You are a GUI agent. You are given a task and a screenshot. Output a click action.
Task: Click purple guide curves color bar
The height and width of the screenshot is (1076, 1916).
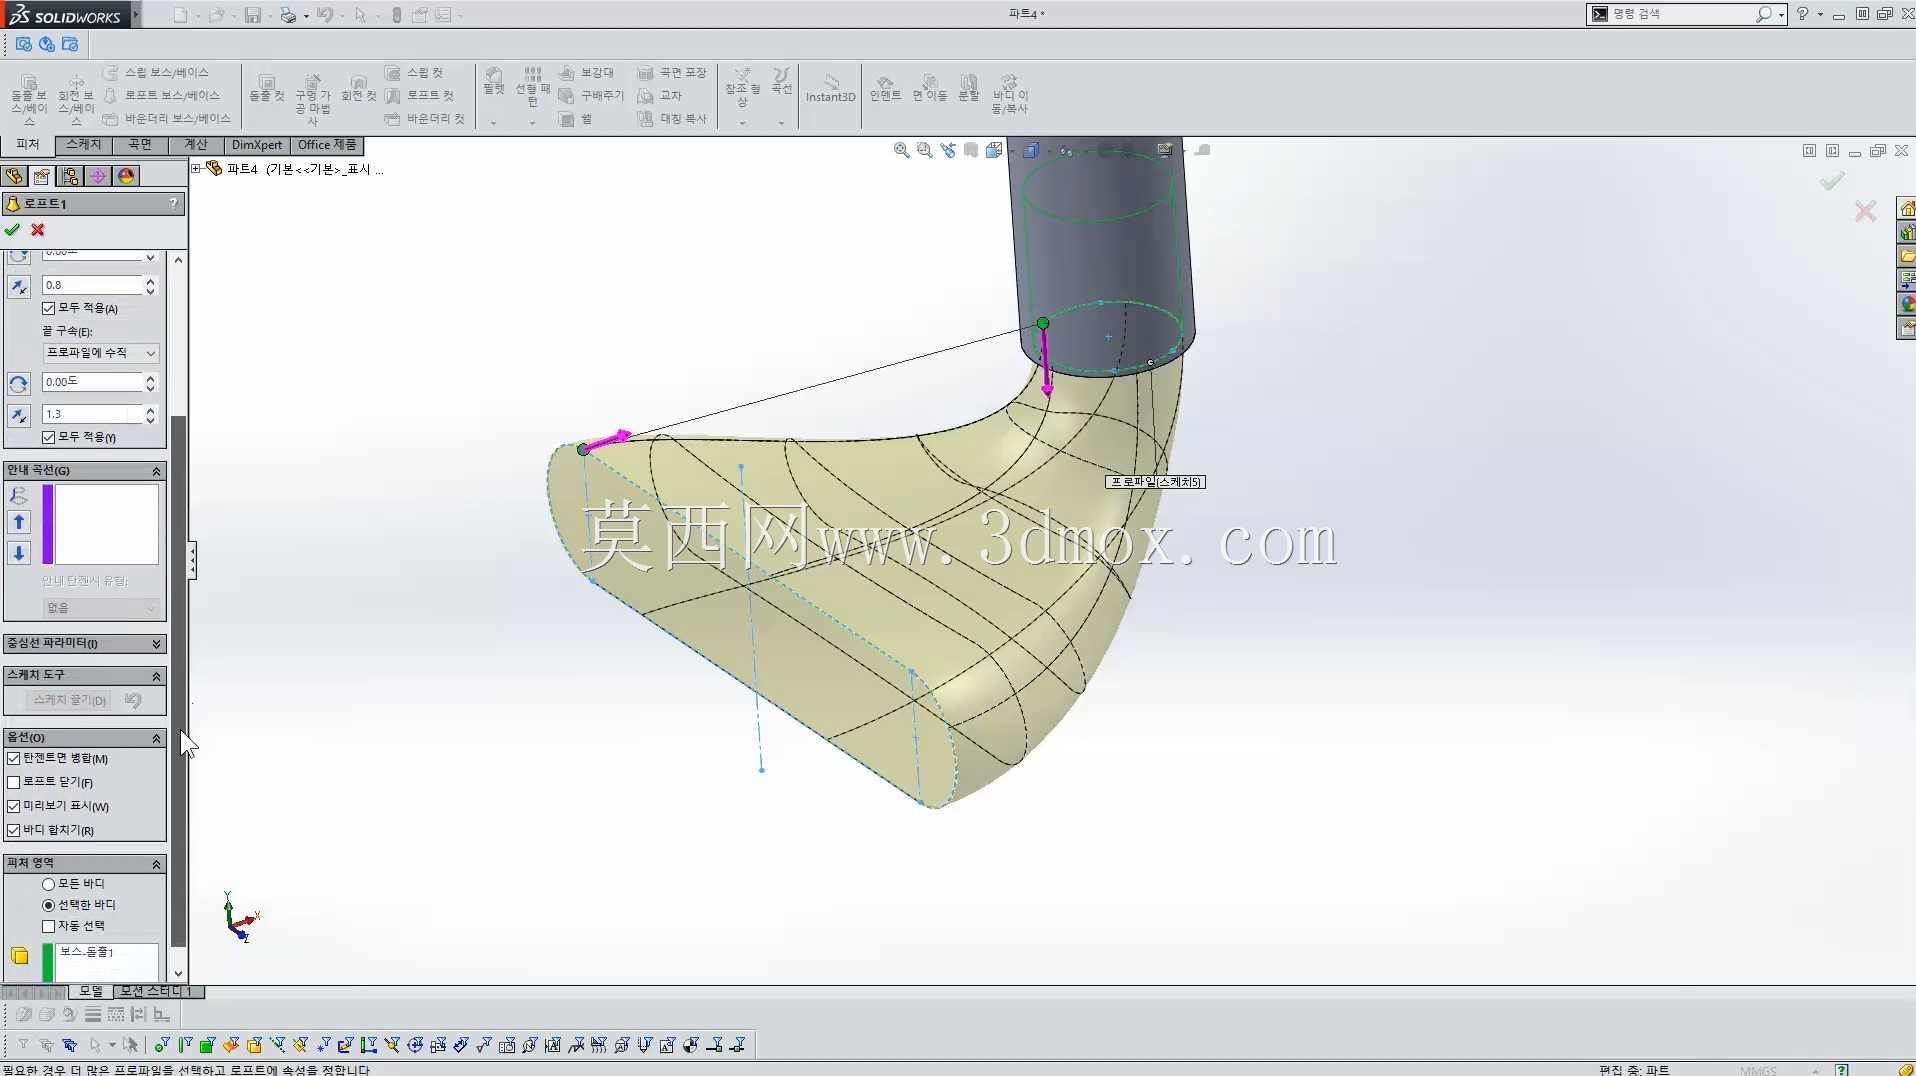[47, 525]
